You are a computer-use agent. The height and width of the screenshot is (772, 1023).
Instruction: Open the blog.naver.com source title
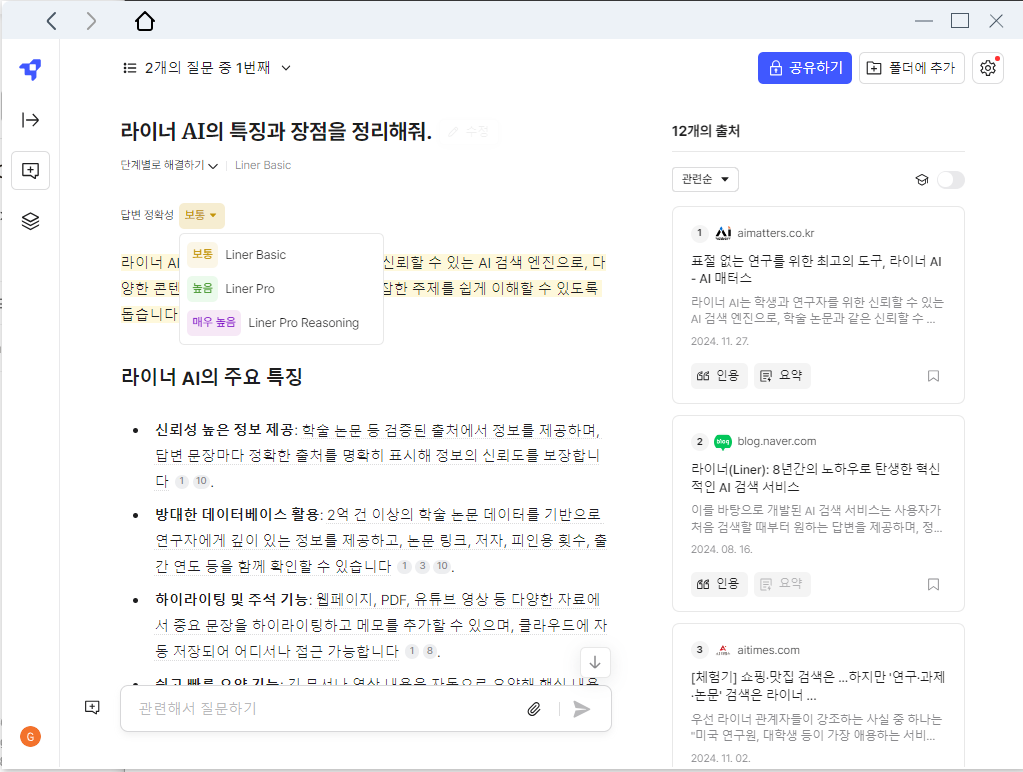[x=816, y=478]
